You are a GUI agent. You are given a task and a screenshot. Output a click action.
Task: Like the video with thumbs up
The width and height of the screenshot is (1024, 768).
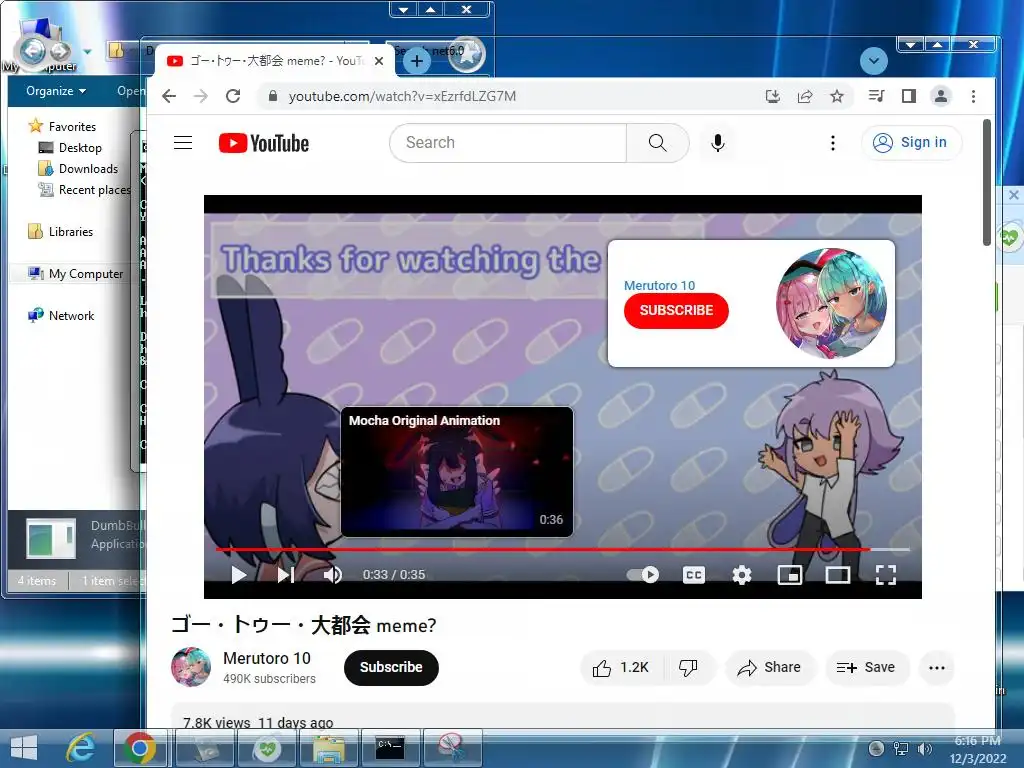[x=620, y=667]
